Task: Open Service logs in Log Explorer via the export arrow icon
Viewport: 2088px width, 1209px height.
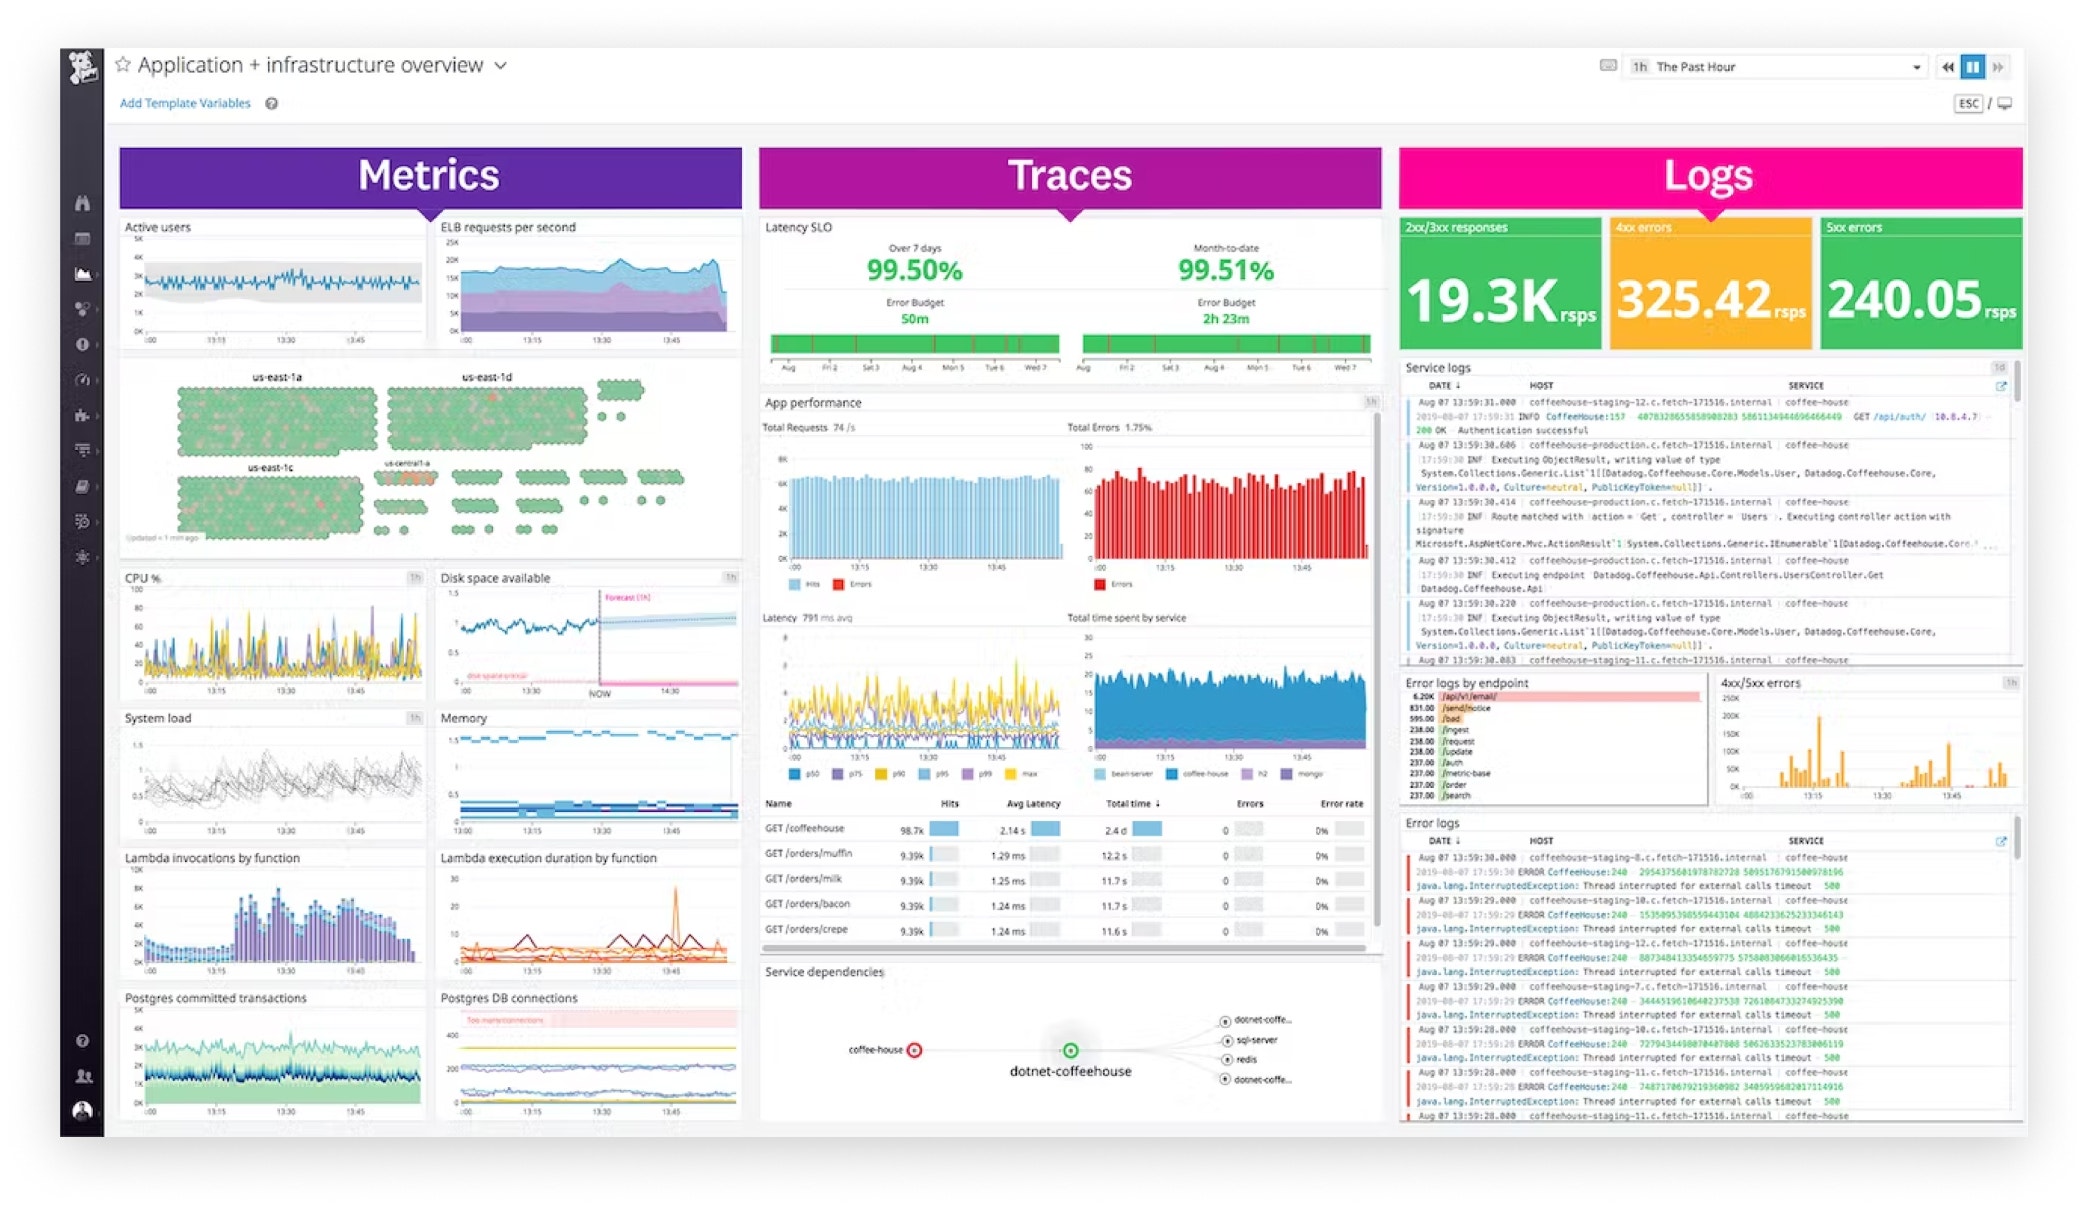Action: pyautogui.click(x=2000, y=387)
